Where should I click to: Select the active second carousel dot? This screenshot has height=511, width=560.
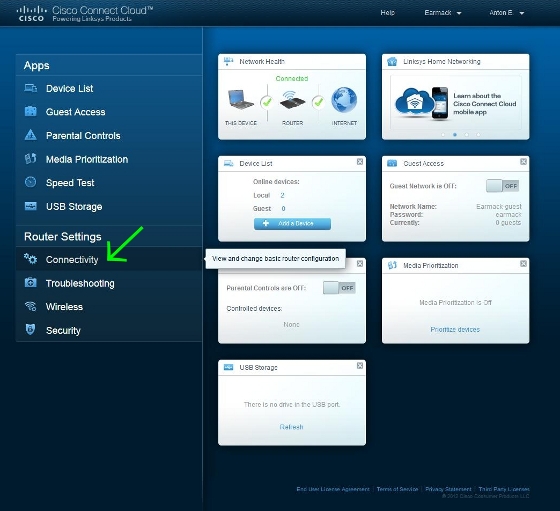click(x=455, y=135)
